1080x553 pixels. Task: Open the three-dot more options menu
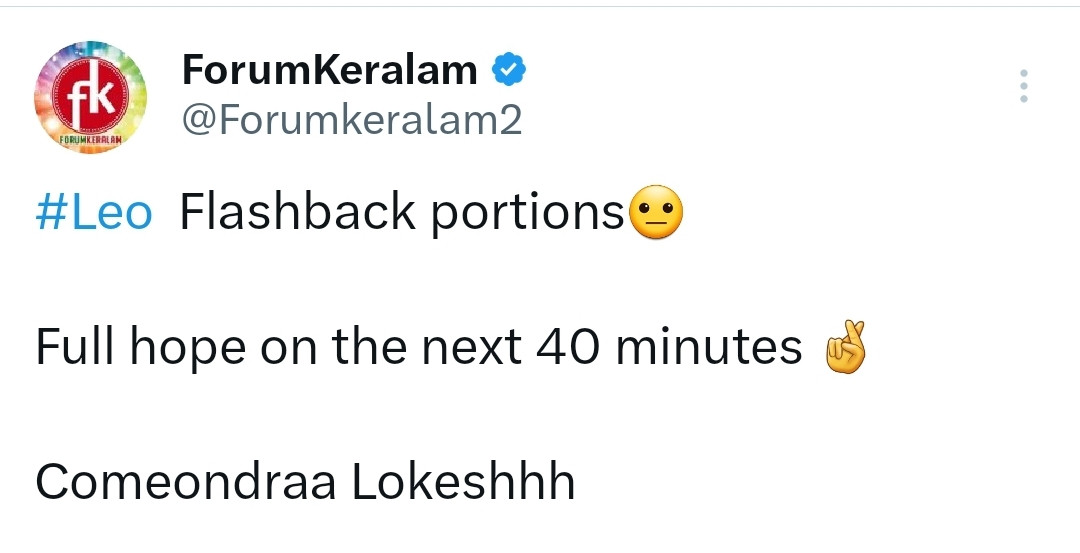[x=1022, y=87]
